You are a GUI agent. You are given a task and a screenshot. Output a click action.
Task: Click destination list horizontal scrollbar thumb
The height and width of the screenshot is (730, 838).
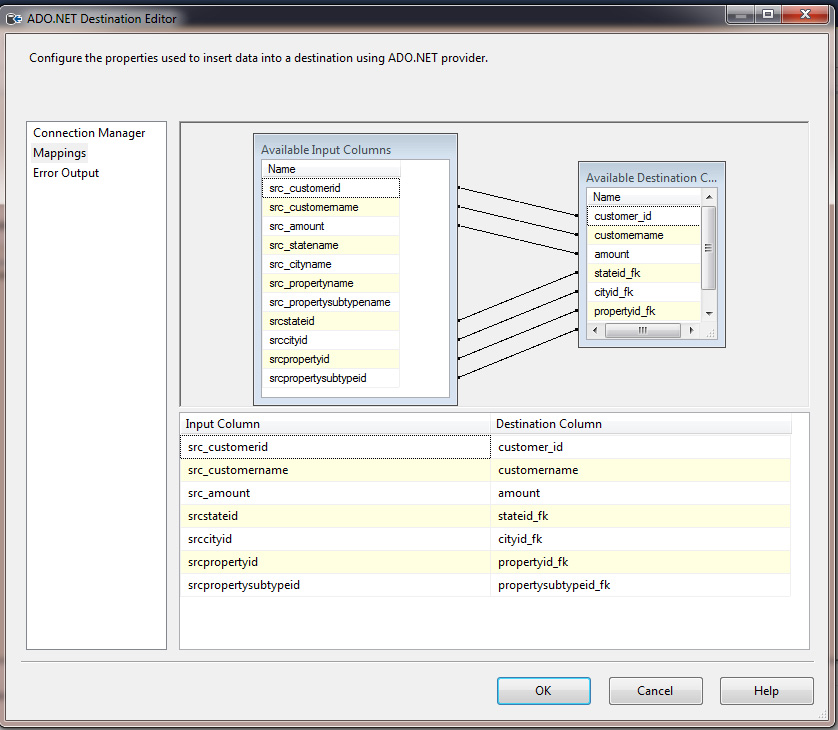tap(642, 331)
